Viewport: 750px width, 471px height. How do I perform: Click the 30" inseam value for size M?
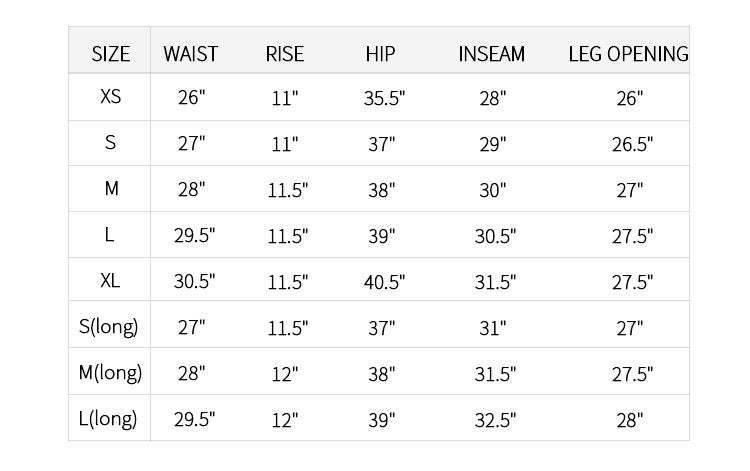tap(492, 190)
